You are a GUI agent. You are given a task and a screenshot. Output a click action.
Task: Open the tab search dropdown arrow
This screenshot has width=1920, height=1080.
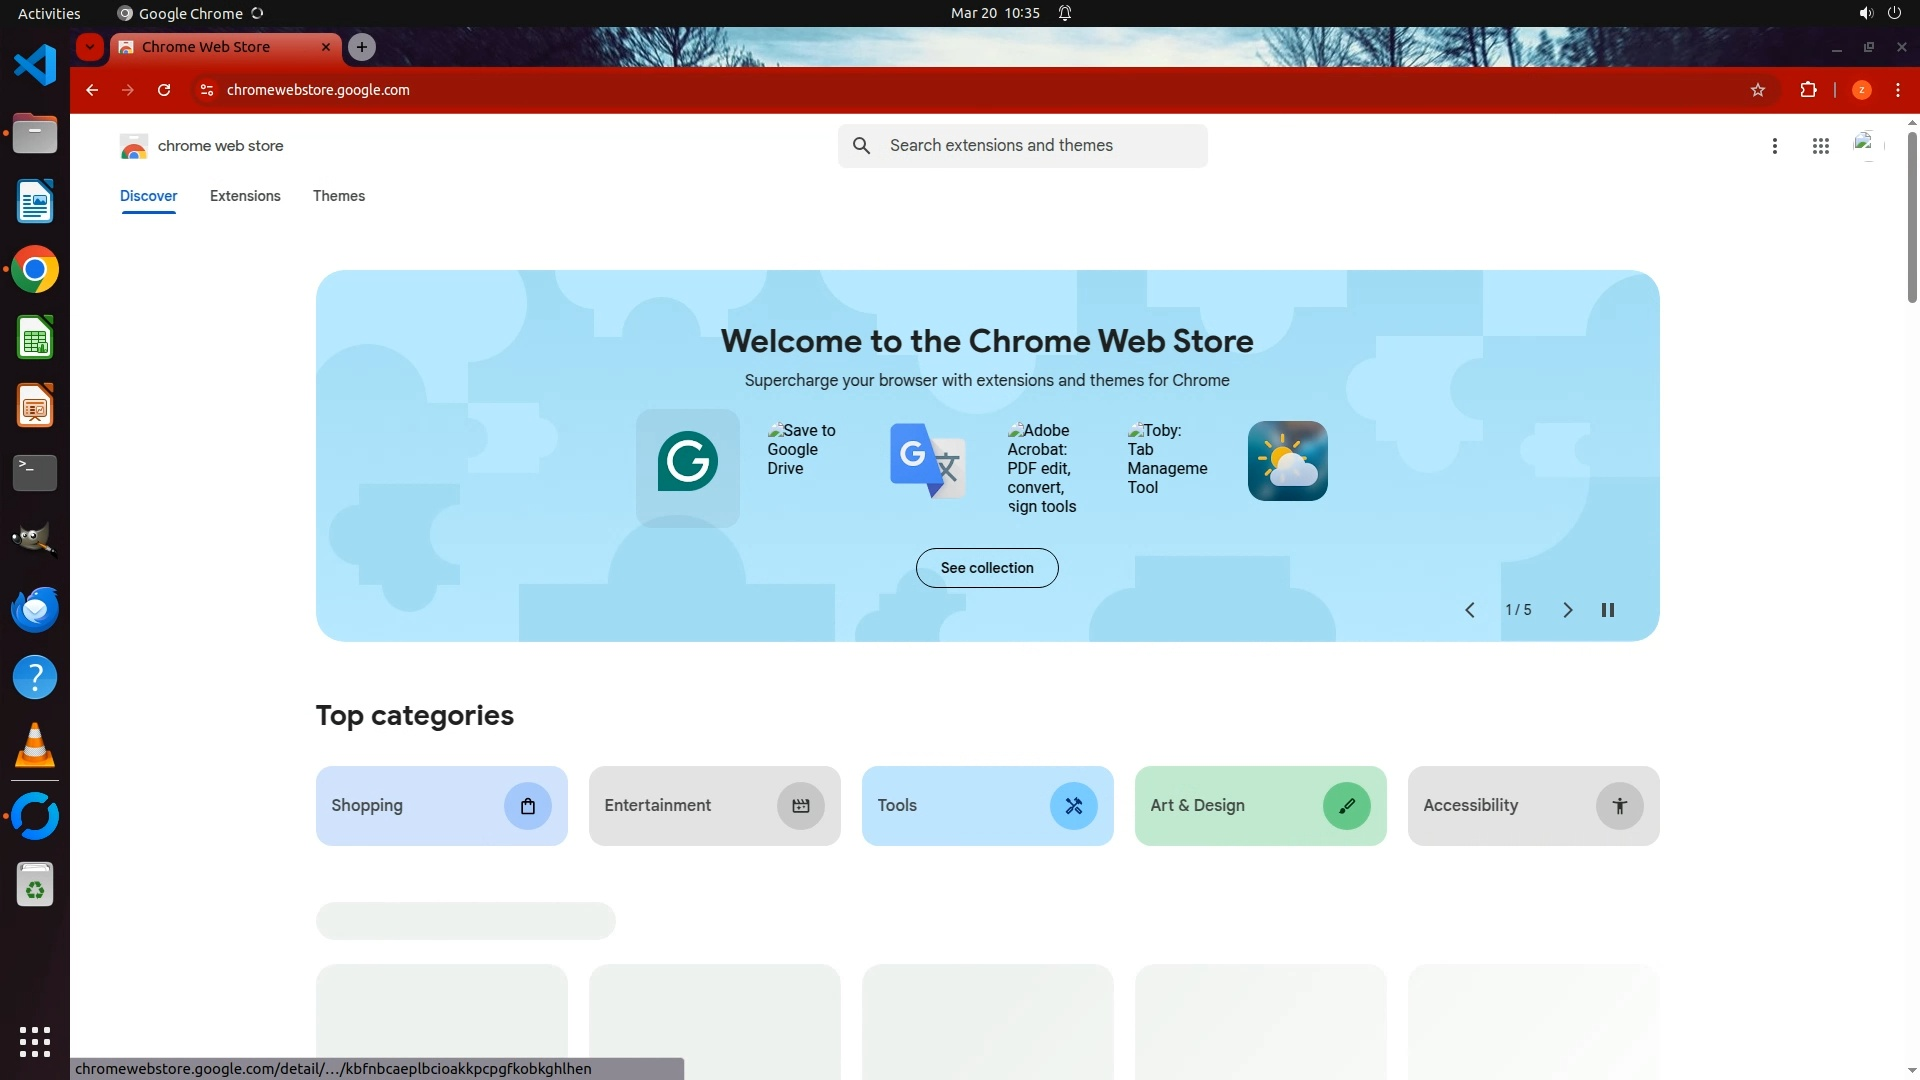click(90, 47)
